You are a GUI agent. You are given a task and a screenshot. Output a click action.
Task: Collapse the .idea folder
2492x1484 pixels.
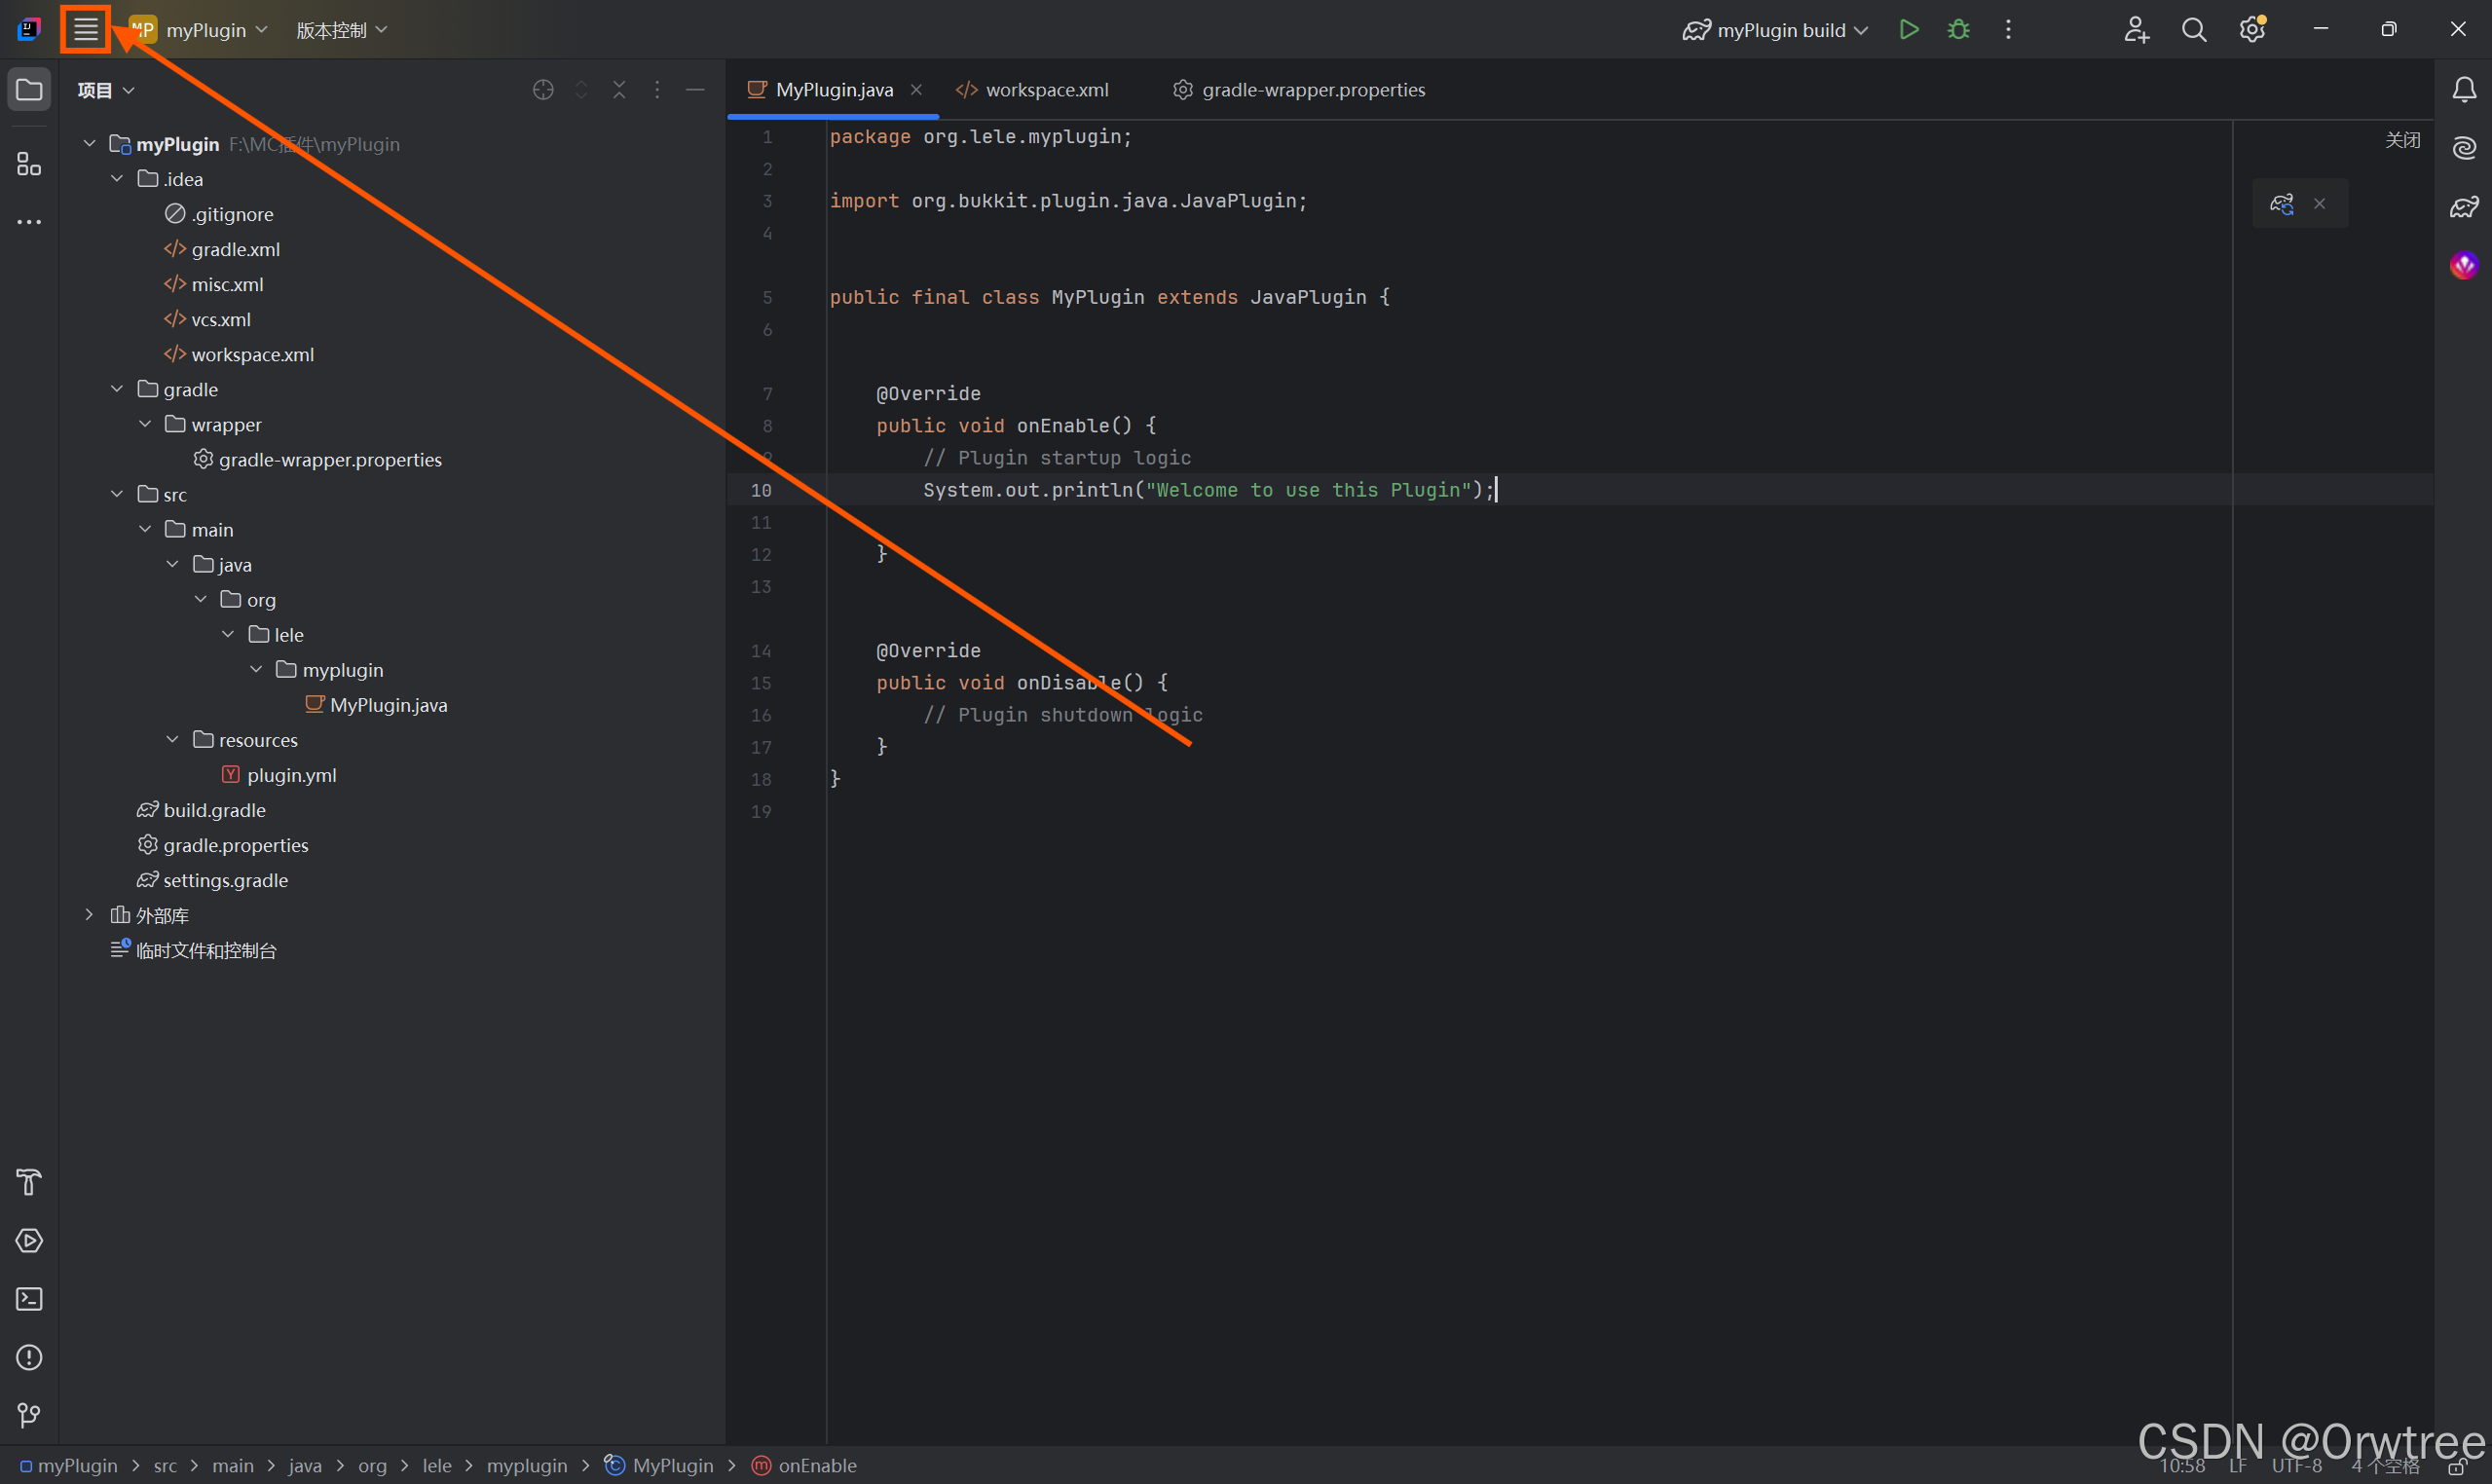pyautogui.click(x=117, y=179)
